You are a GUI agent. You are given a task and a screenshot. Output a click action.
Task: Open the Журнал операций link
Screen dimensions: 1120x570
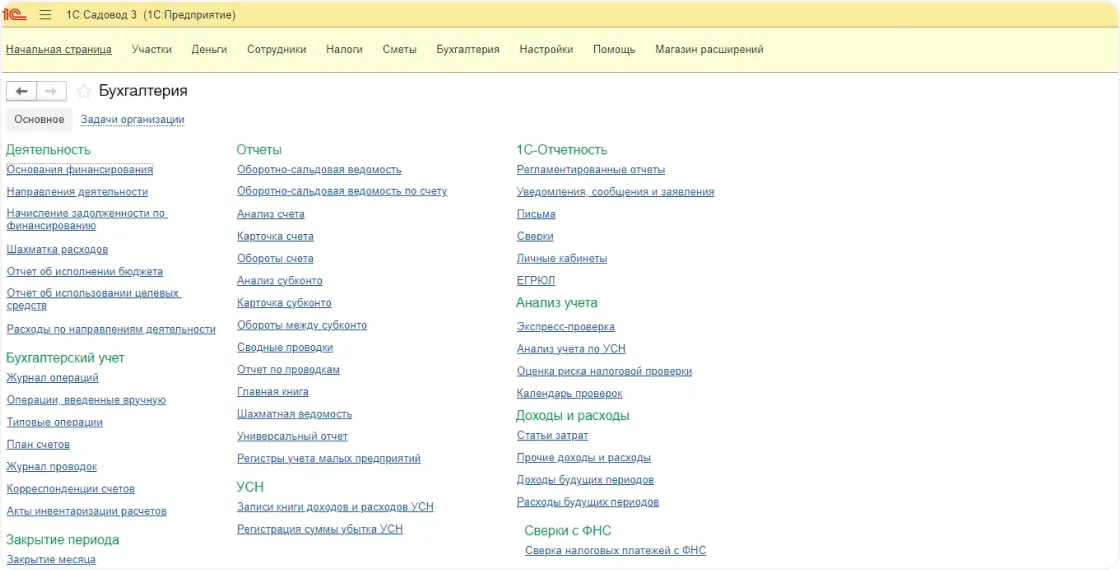(x=52, y=378)
